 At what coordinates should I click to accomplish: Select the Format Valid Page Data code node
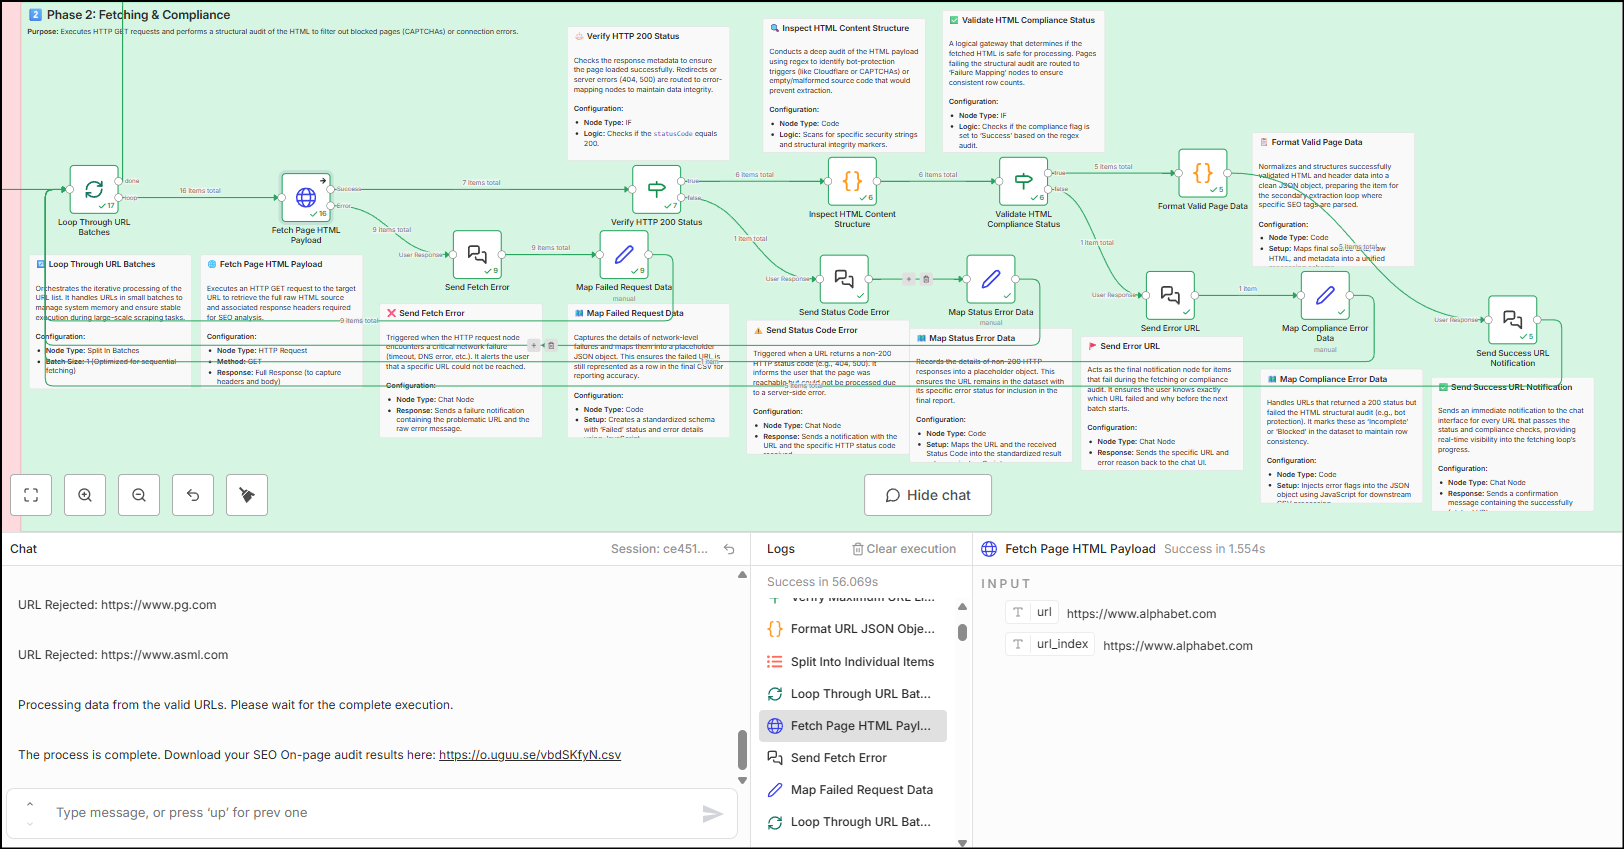click(x=1203, y=174)
